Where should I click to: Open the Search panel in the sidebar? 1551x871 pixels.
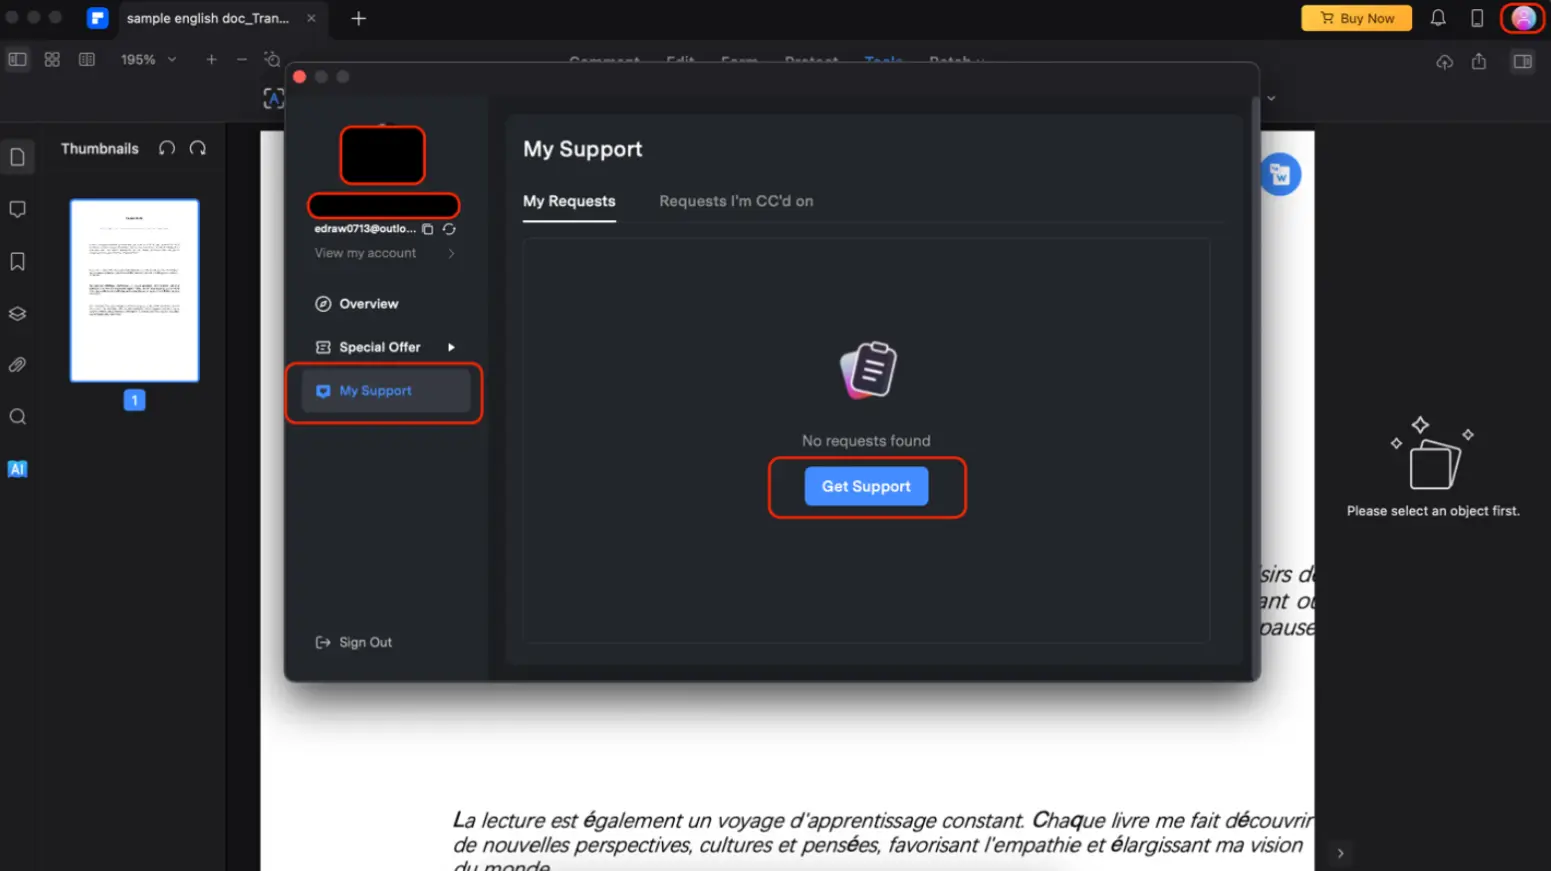pyautogui.click(x=17, y=416)
